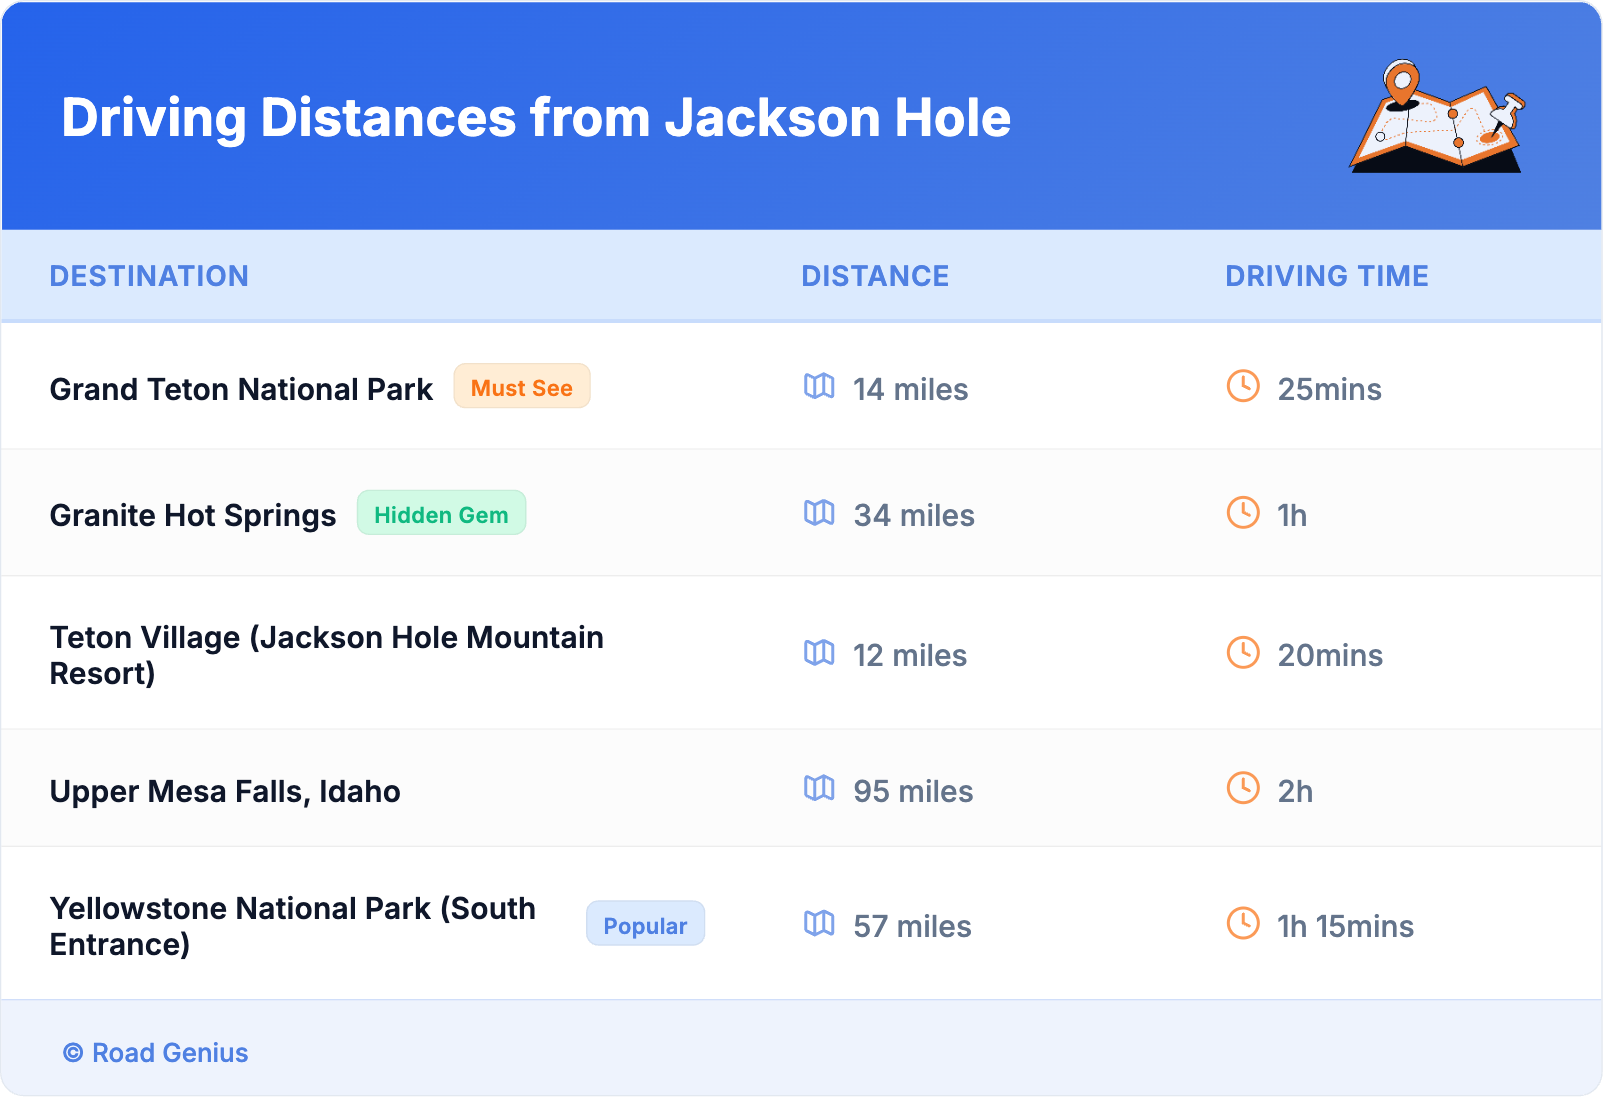Click the Destination column header

click(x=149, y=276)
